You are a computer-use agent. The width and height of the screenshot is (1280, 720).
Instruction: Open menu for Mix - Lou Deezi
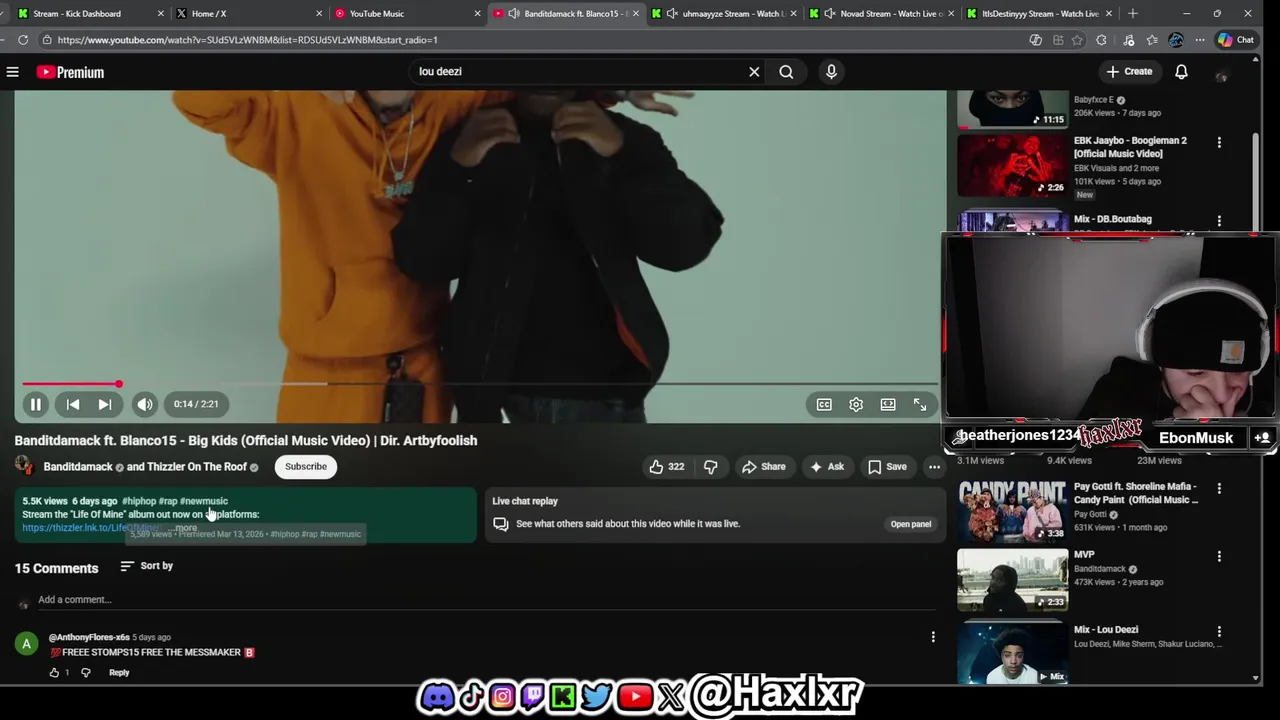point(1219,632)
